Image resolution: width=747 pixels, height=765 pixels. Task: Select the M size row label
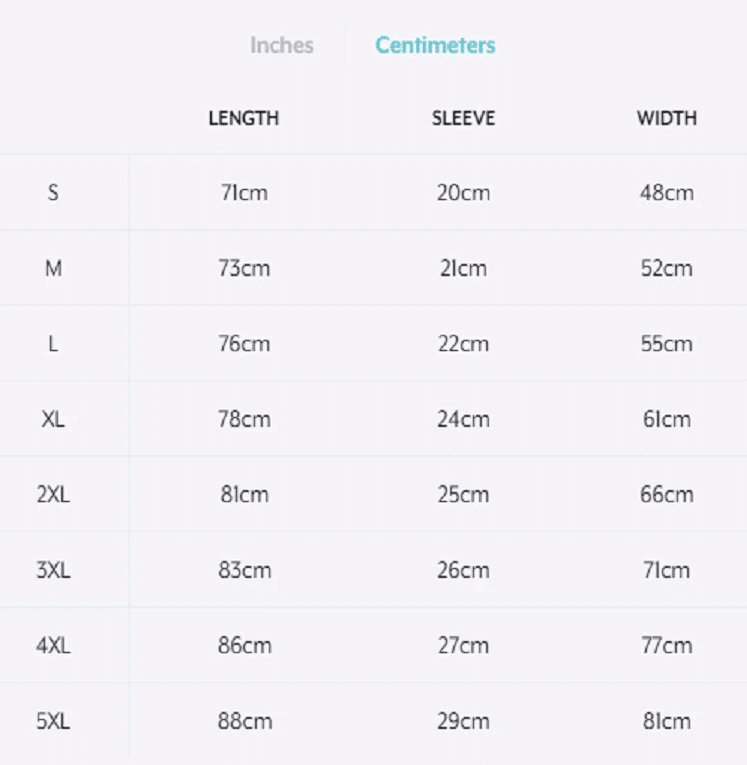click(x=53, y=268)
